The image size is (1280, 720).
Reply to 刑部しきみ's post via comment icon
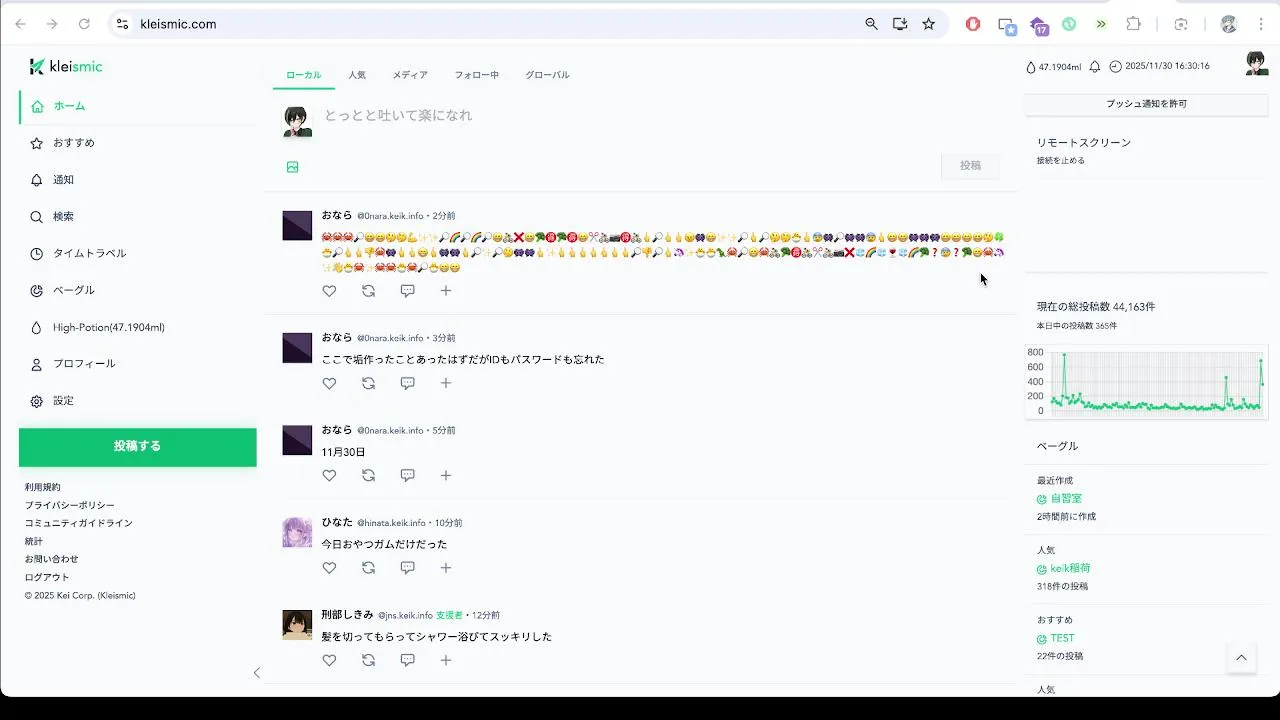point(407,661)
